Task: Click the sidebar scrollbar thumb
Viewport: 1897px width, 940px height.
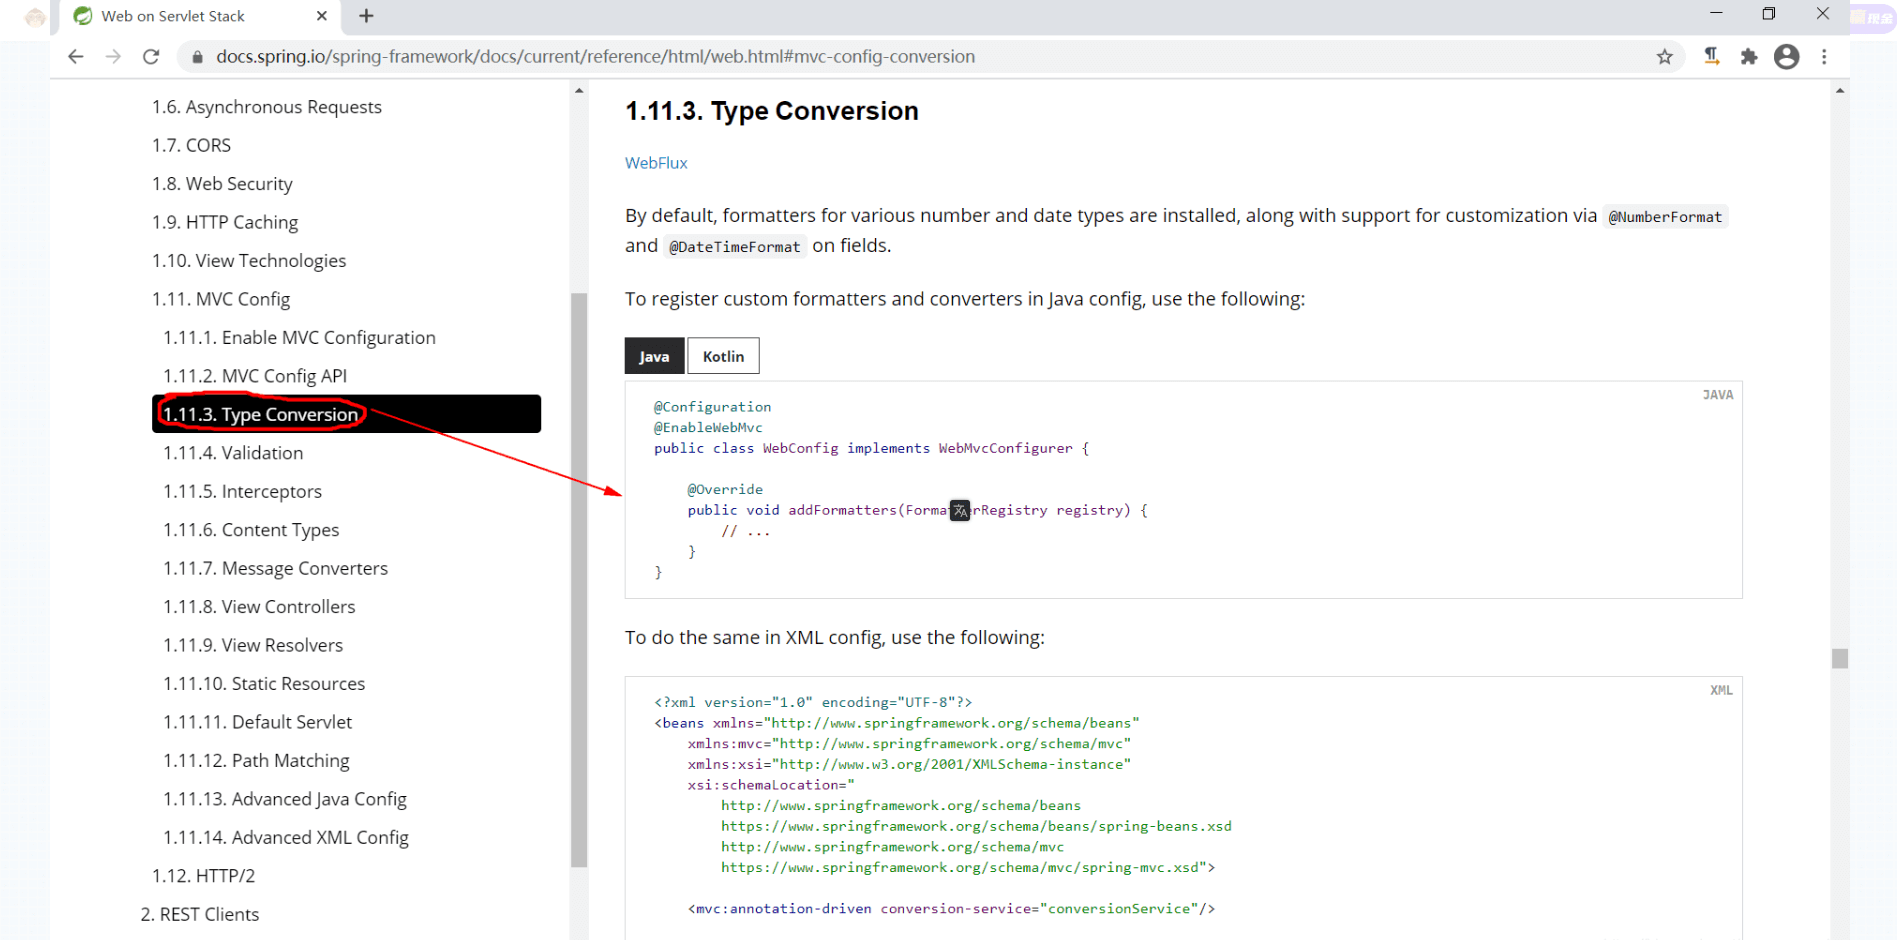Action: coord(579,580)
